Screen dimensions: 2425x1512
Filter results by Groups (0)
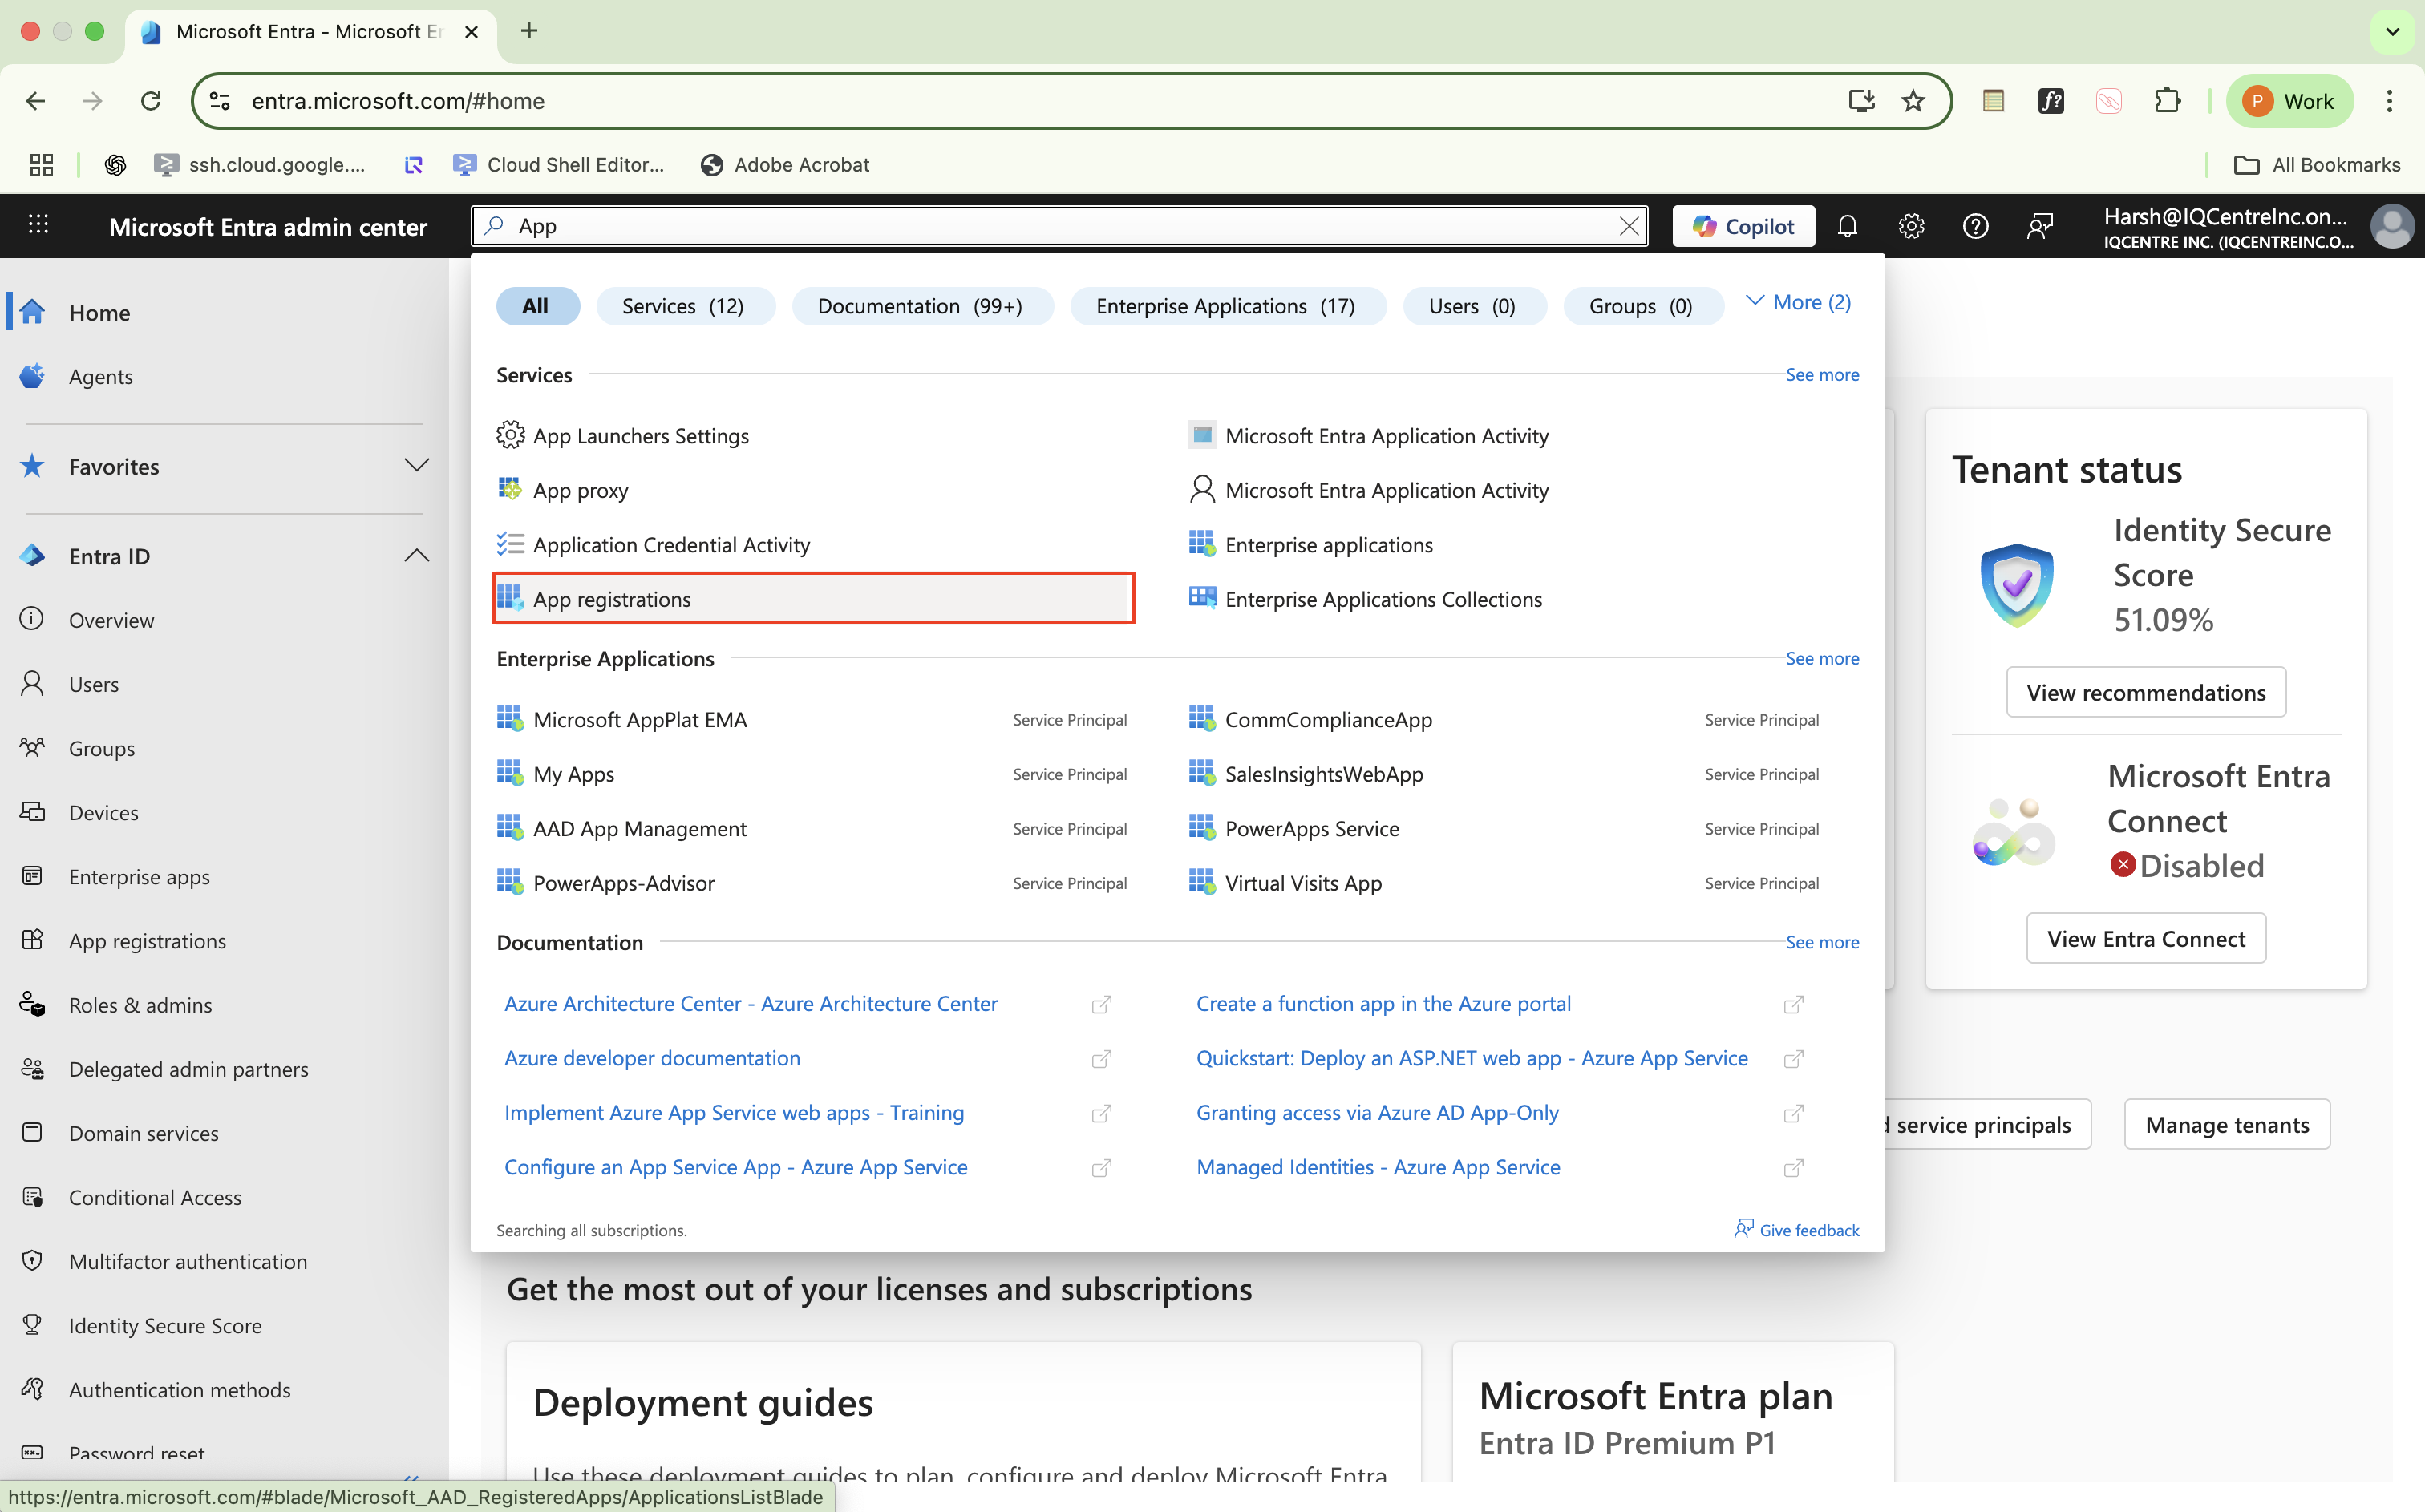point(1642,306)
